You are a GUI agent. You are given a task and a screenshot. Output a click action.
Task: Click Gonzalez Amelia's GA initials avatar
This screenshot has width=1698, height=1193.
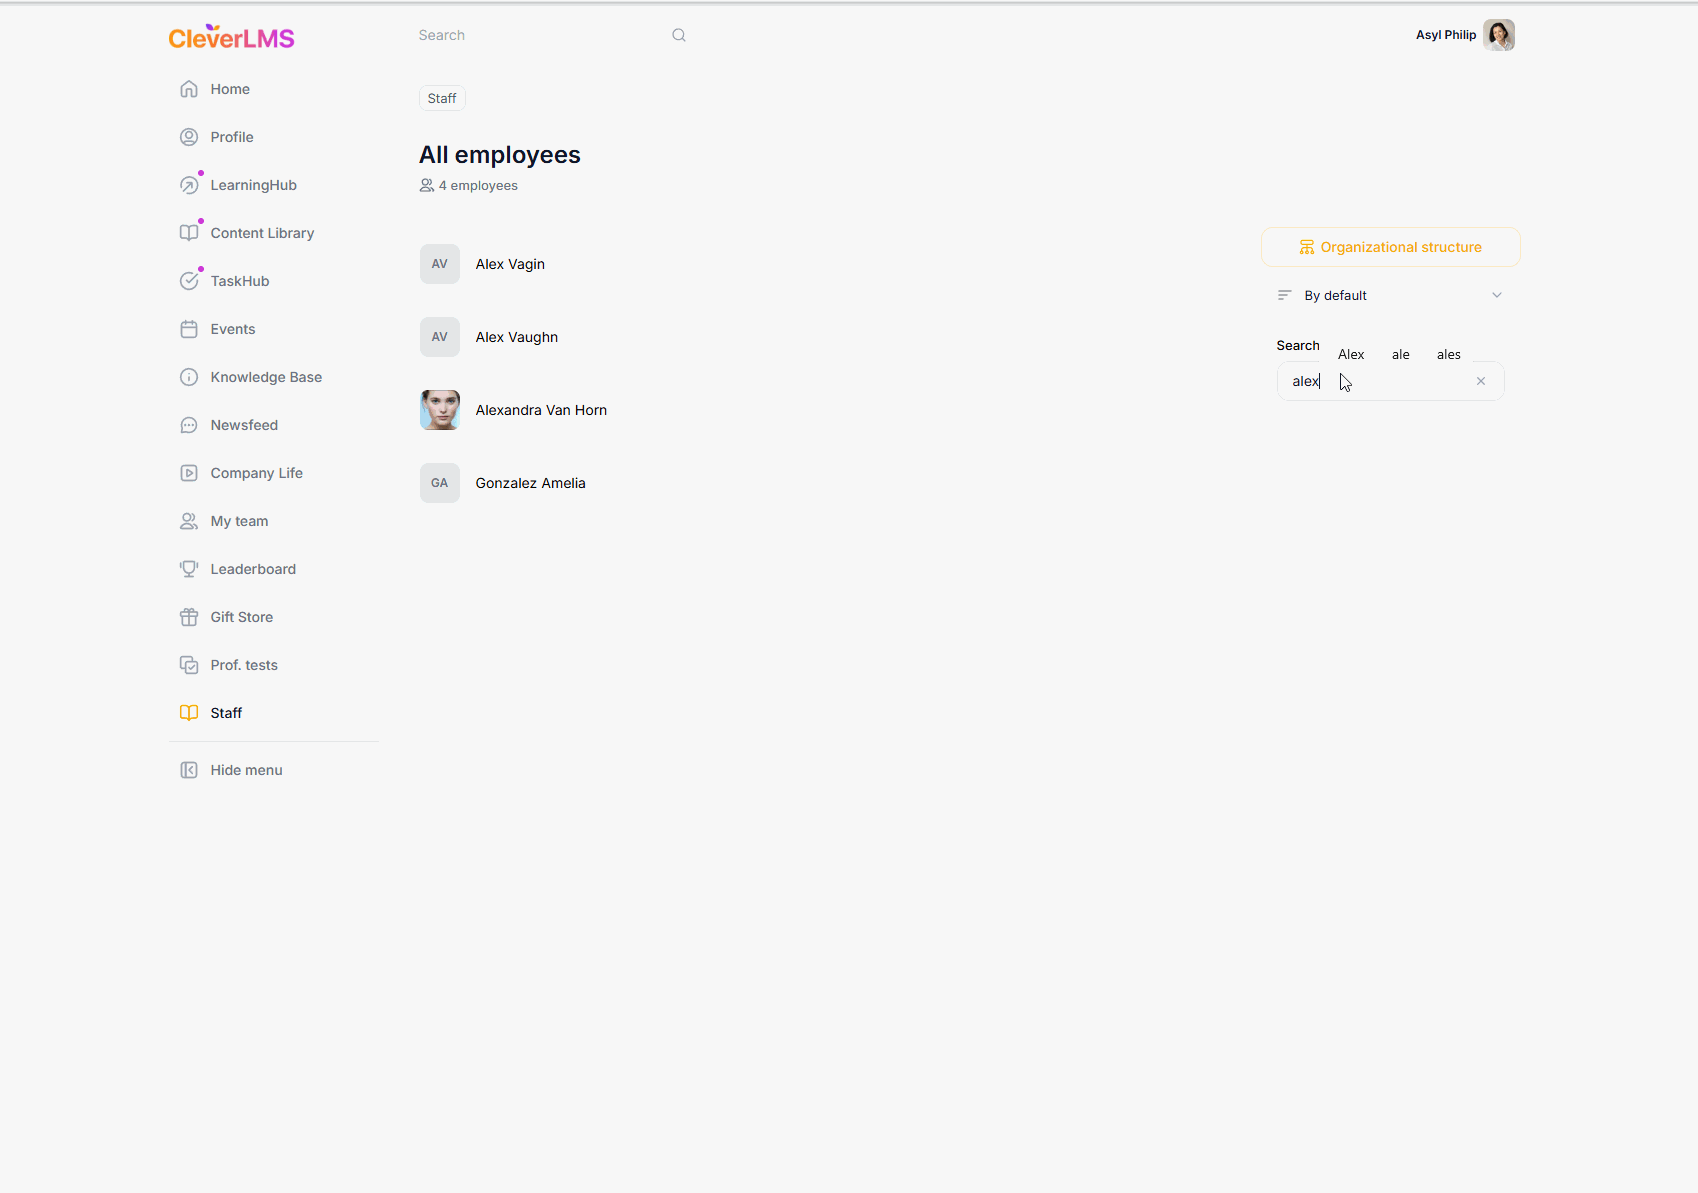440,483
